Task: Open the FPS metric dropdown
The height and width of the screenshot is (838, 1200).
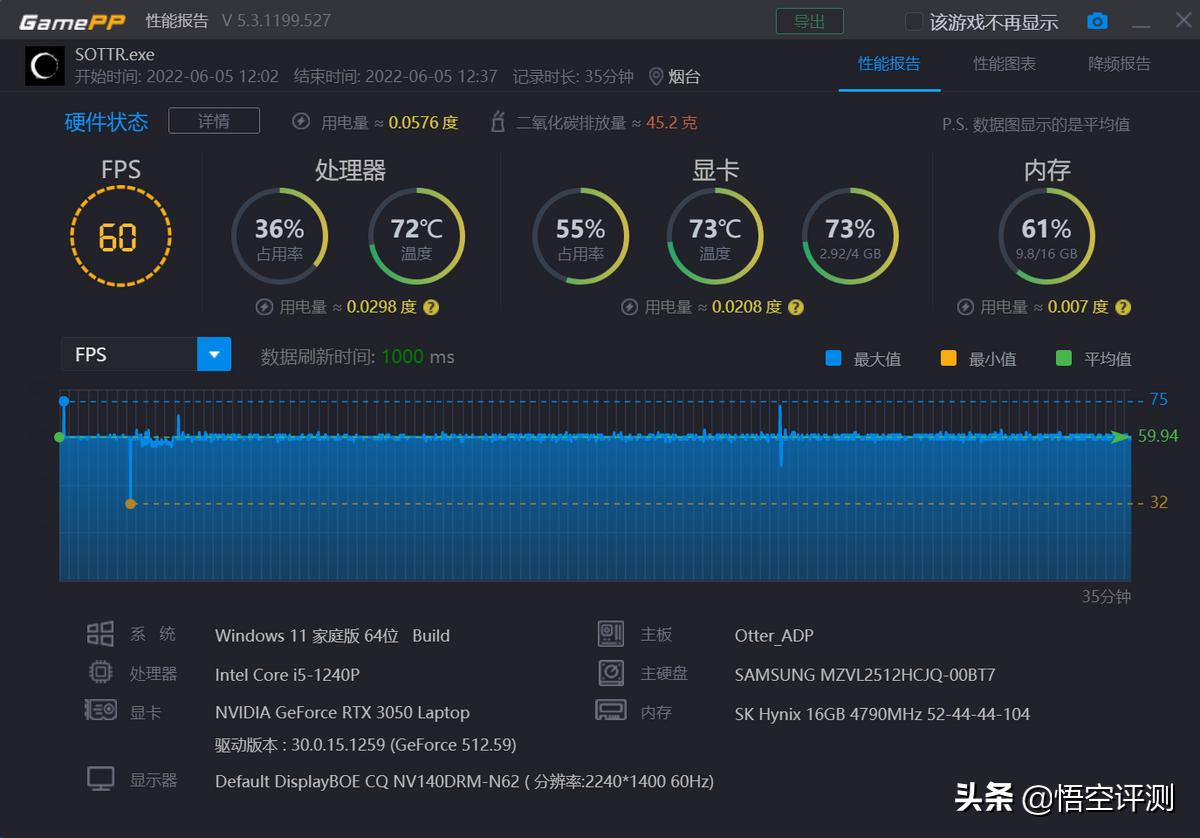Action: (213, 353)
